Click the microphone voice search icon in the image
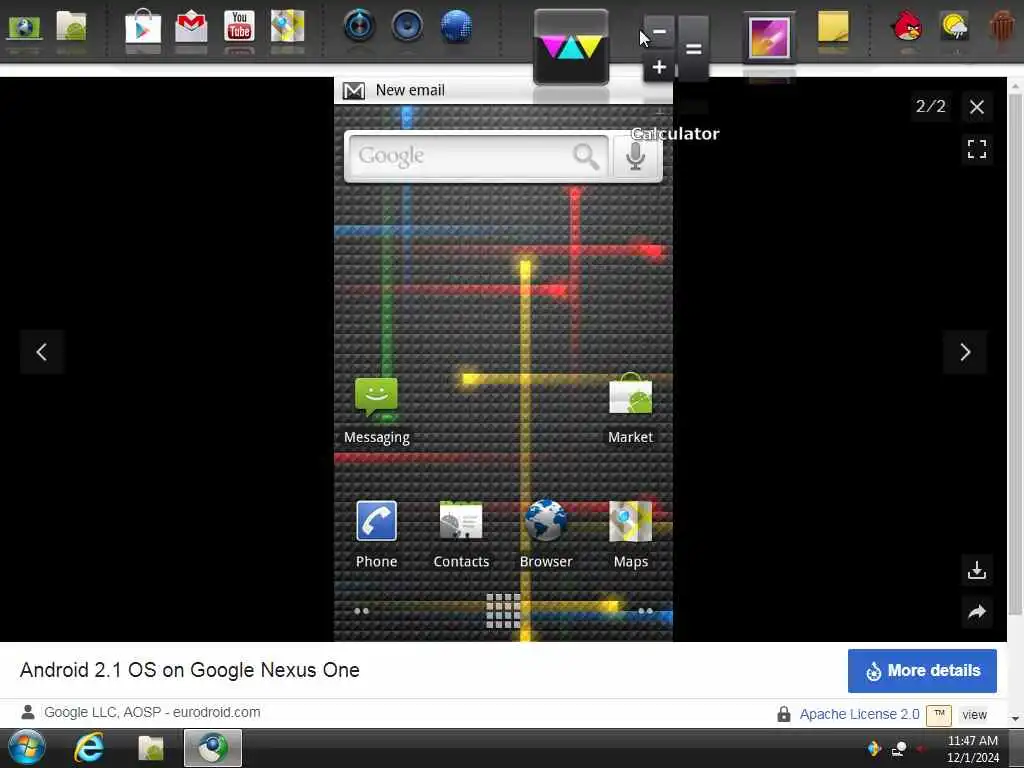Viewport: 1024px width, 768px height. (636, 156)
